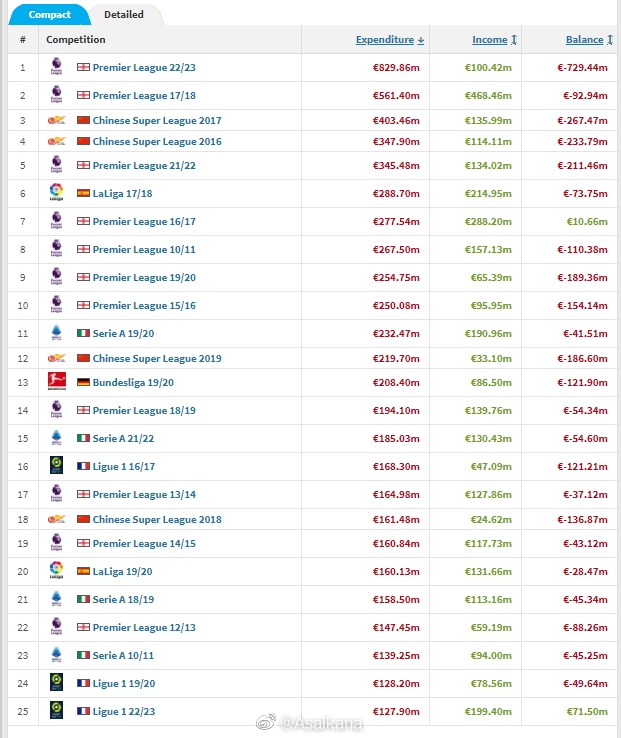Screen dimensions: 621x738
Task: Open the Chinese Super League 2016 link
Action: (x=157, y=141)
